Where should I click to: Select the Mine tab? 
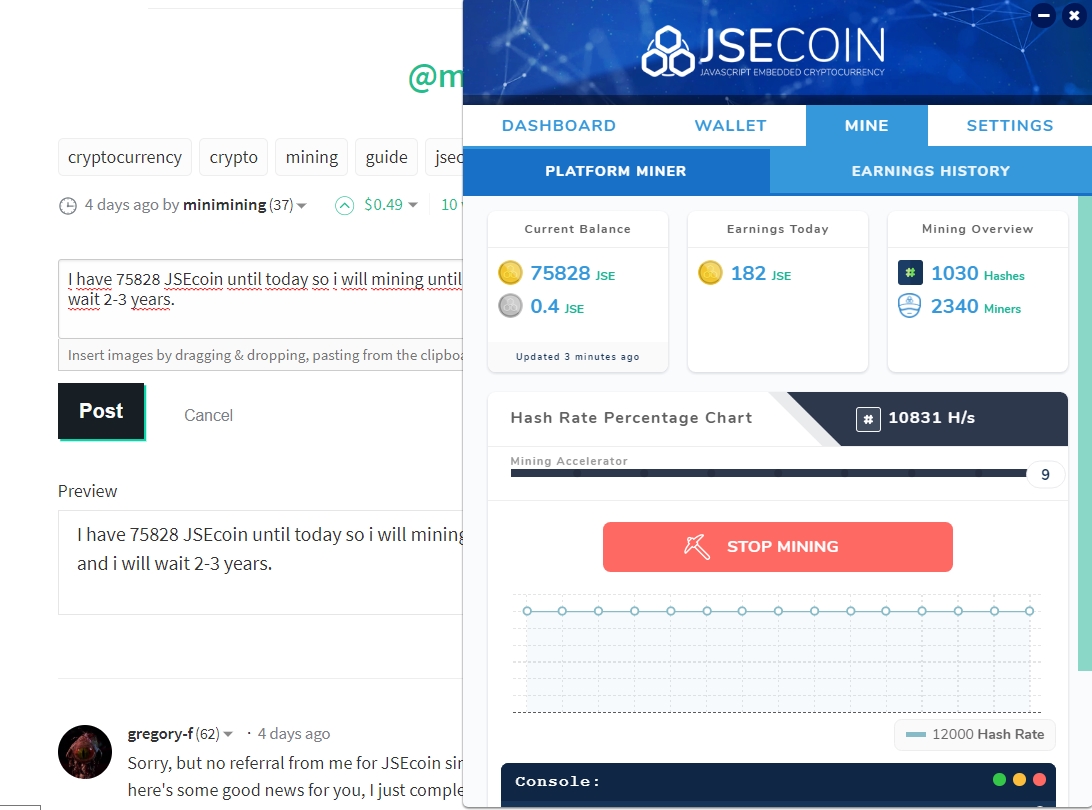coord(866,125)
